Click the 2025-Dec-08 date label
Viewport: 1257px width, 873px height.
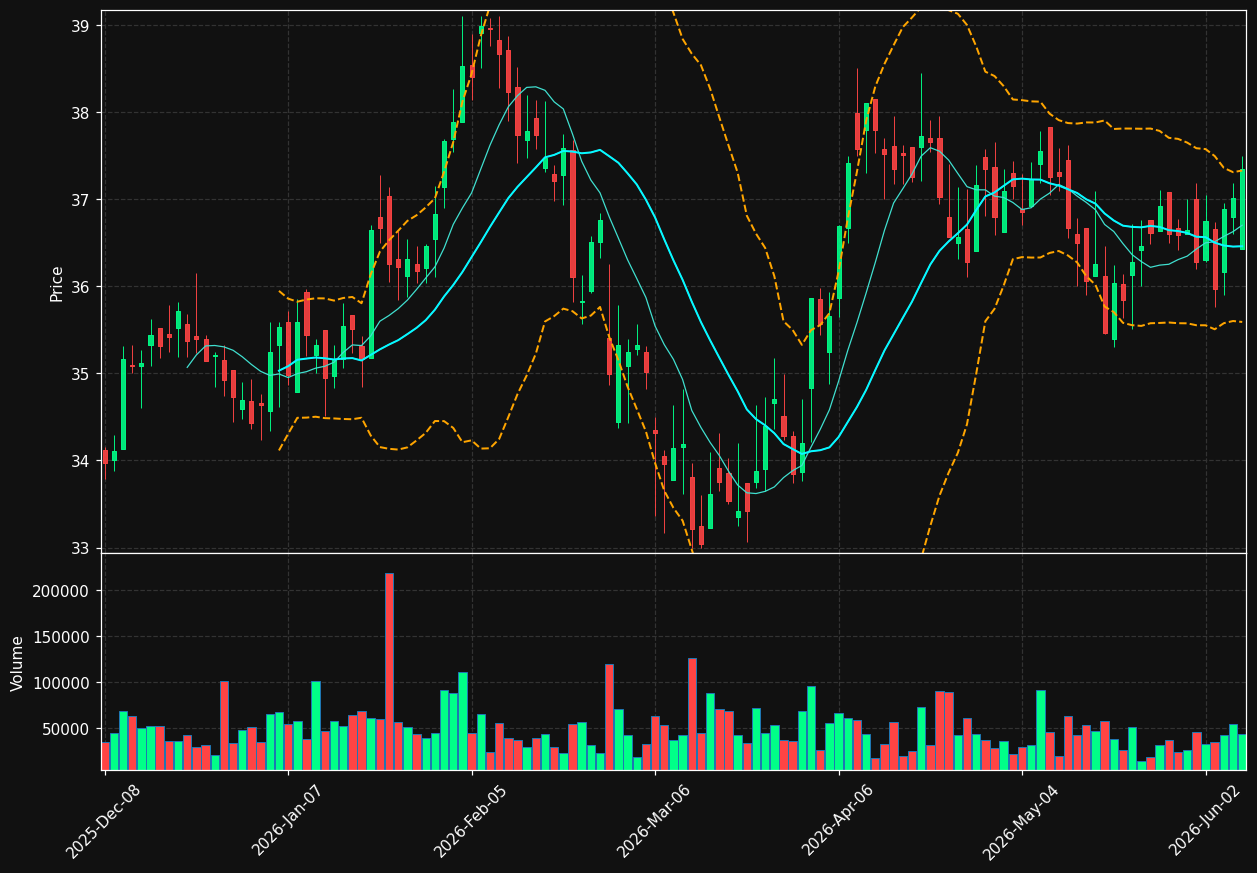tap(104, 821)
